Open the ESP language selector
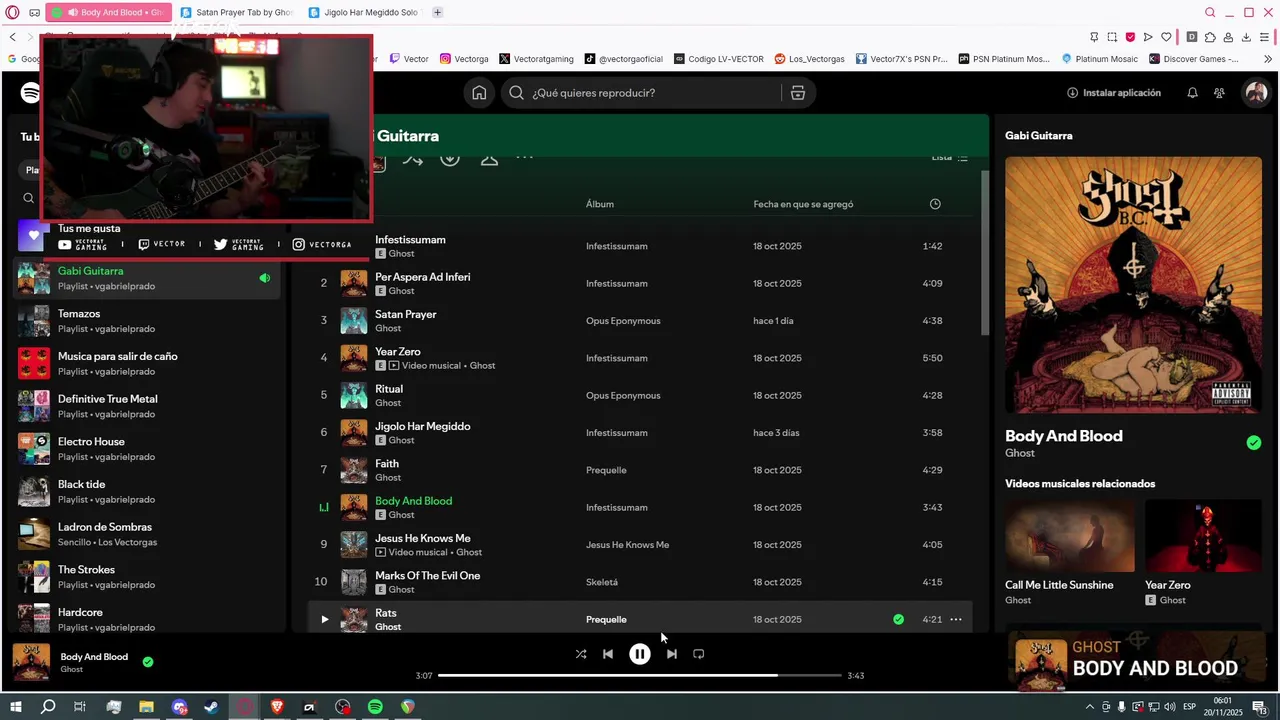This screenshot has height=720, width=1280. pyautogui.click(x=1190, y=707)
